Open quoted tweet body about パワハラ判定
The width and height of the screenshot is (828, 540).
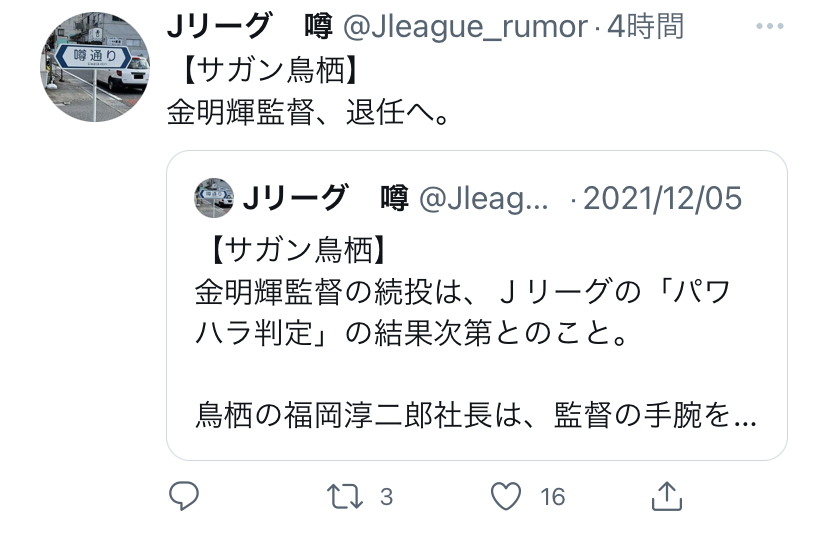[x=463, y=312]
